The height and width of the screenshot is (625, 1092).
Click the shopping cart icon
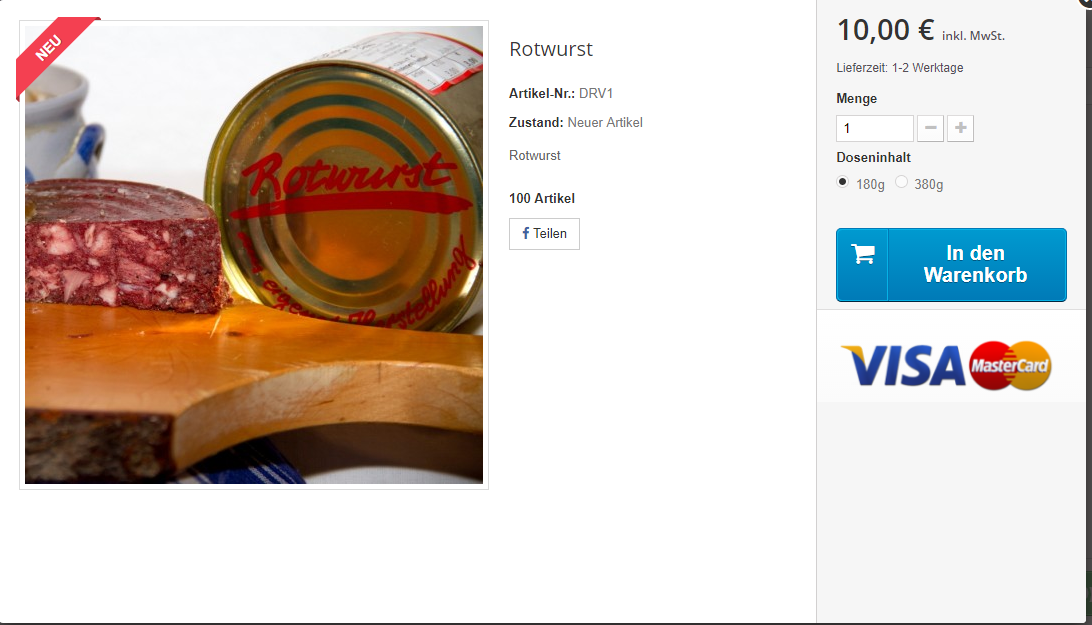click(x=863, y=254)
